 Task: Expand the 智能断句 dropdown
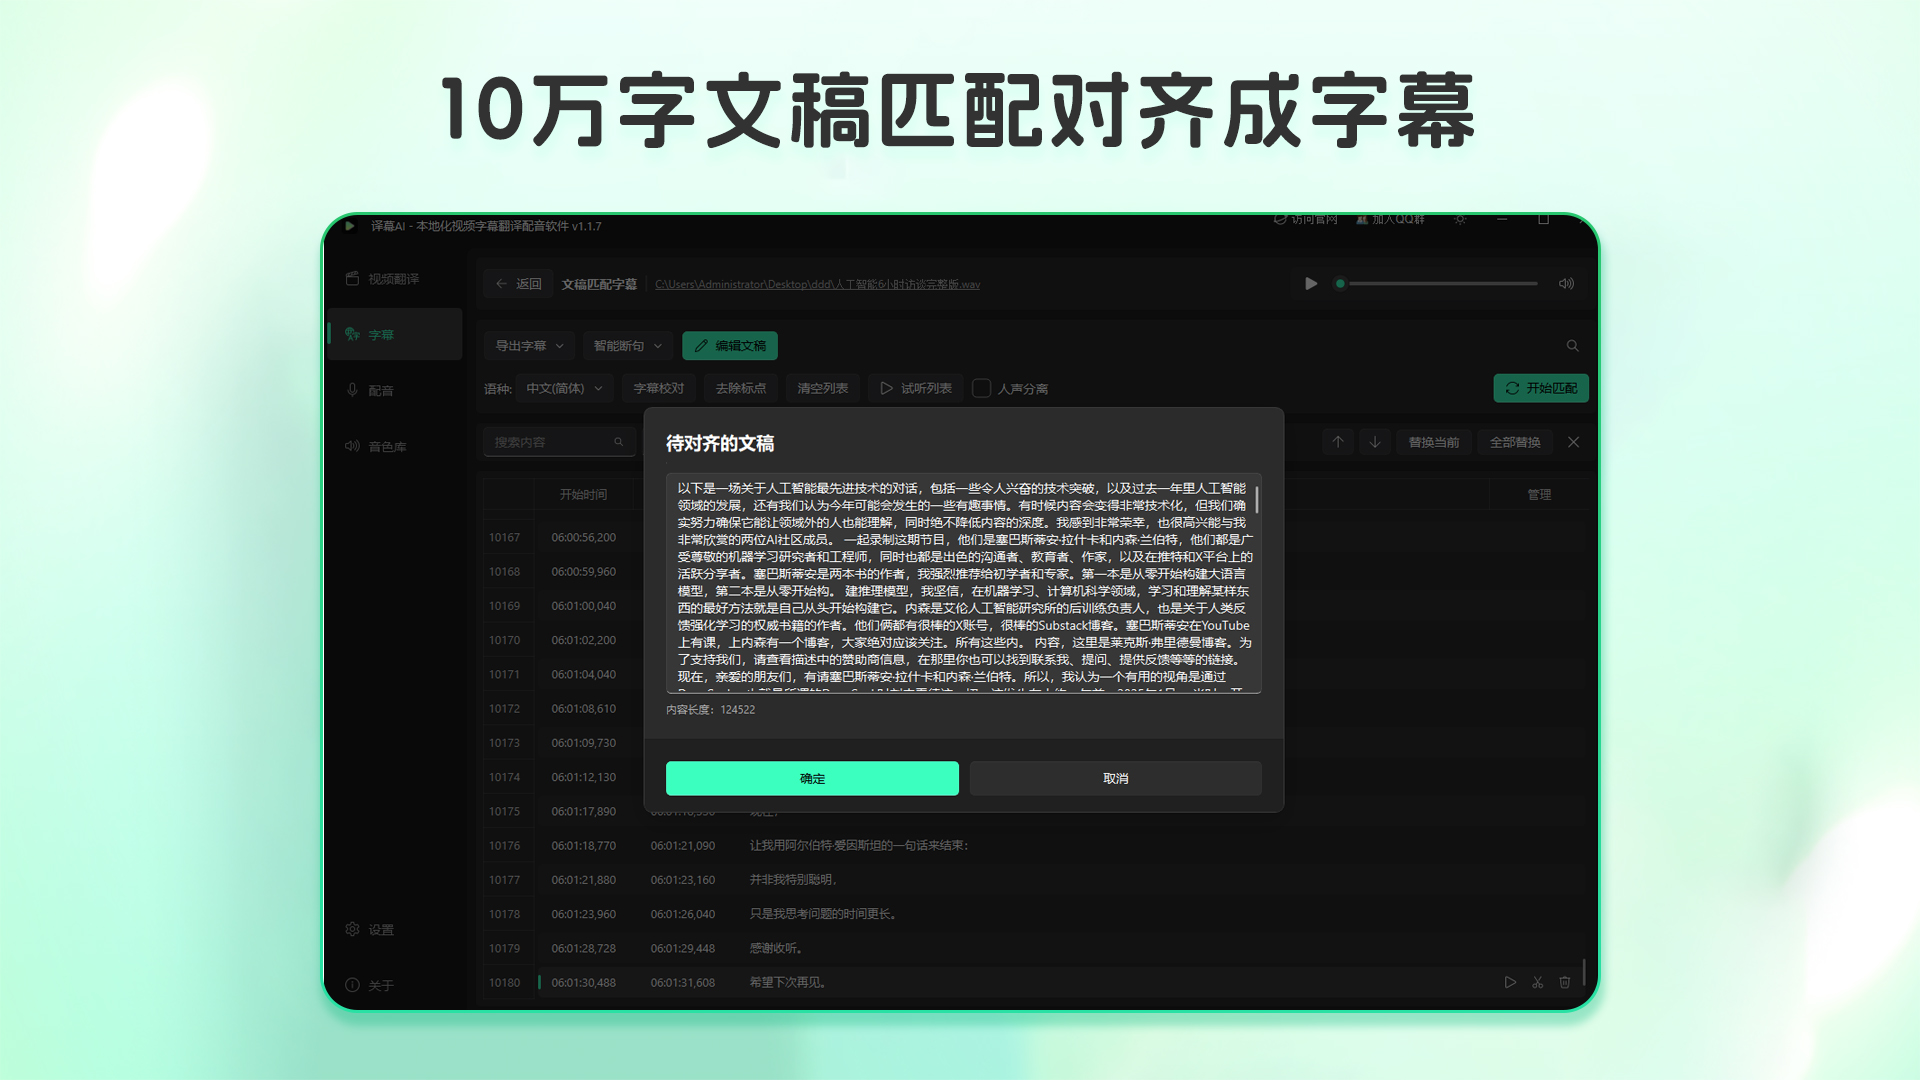[628, 346]
